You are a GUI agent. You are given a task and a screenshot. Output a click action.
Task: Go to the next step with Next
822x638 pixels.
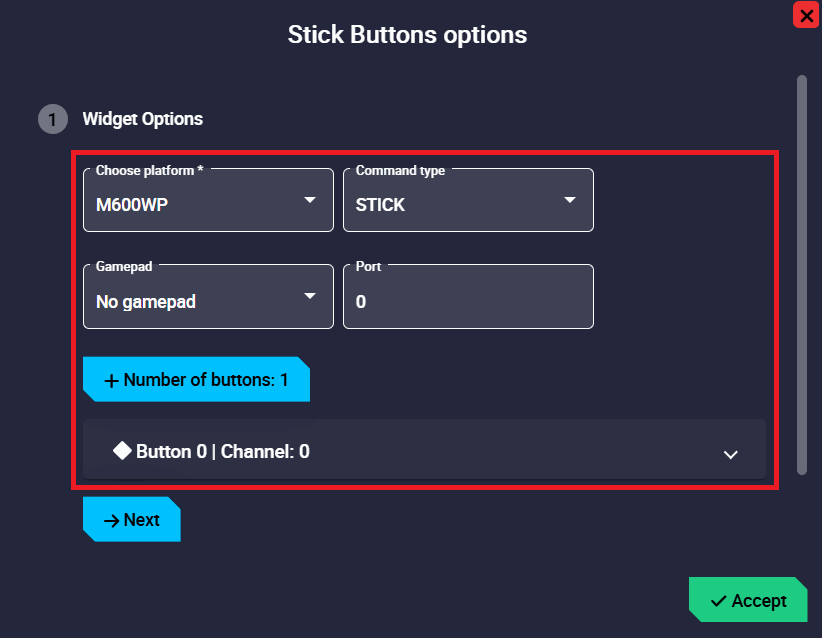click(x=132, y=520)
